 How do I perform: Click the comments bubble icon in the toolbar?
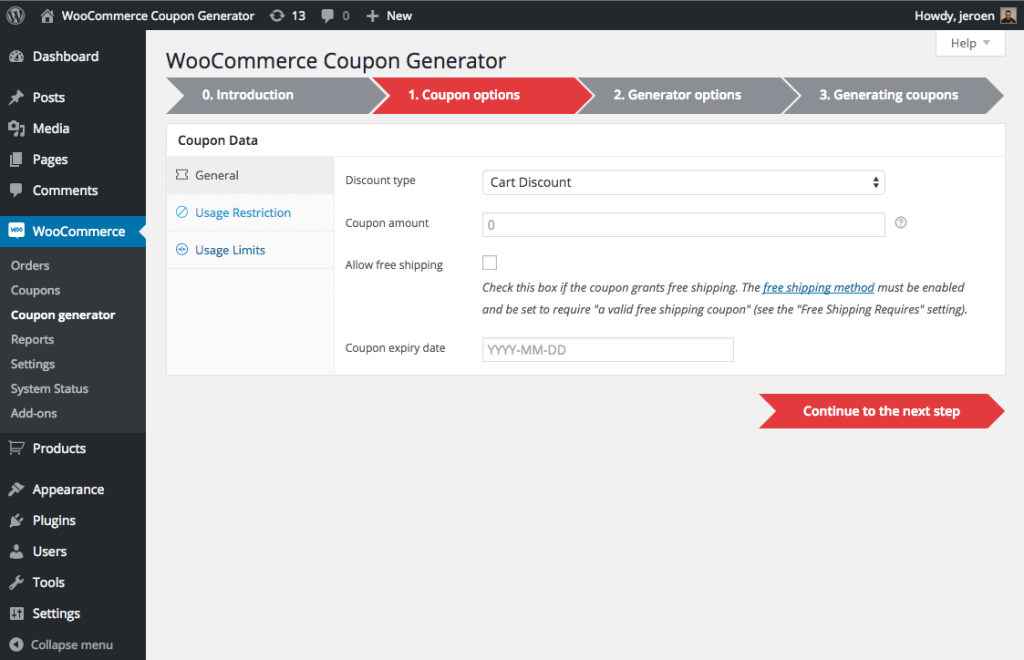coord(329,15)
